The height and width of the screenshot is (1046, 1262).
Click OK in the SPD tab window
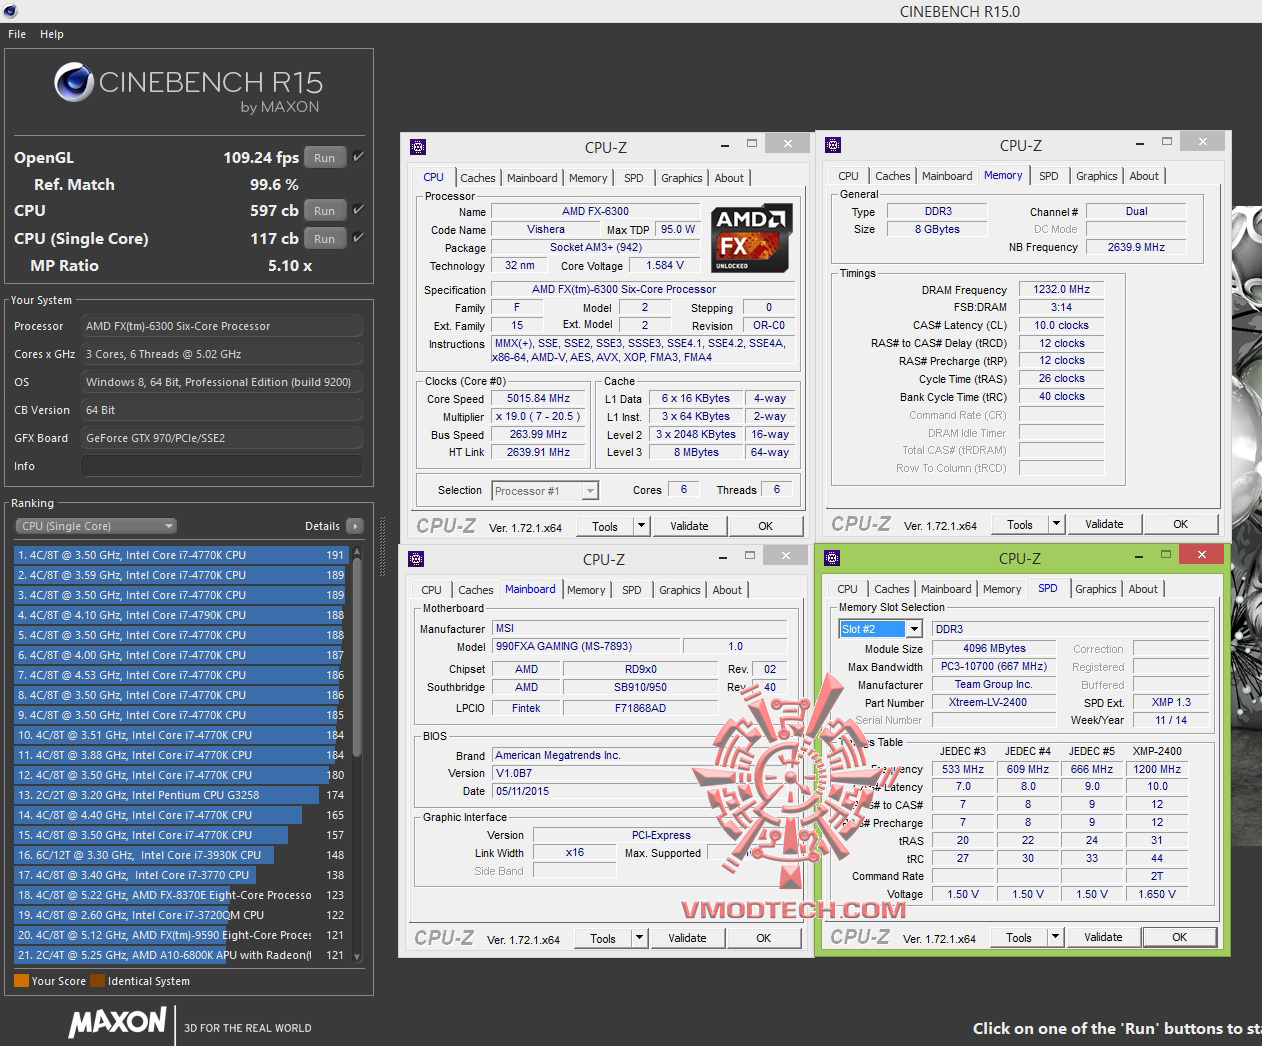[x=1179, y=937]
